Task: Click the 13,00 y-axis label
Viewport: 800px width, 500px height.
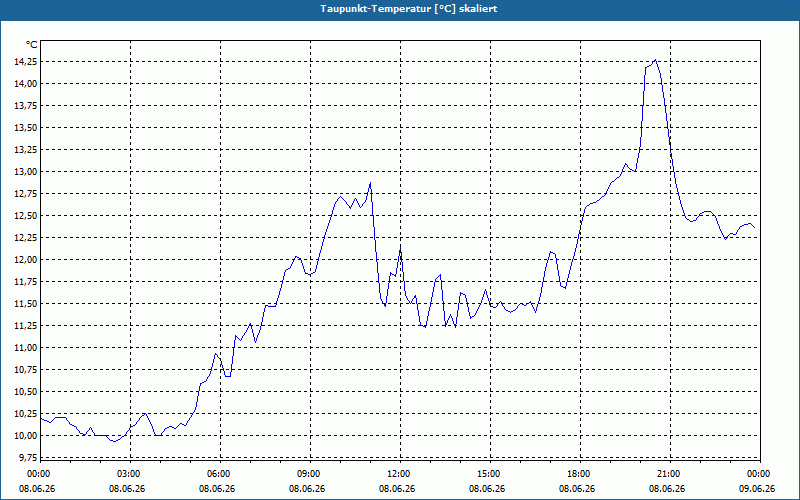Action: tap(26, 171)
